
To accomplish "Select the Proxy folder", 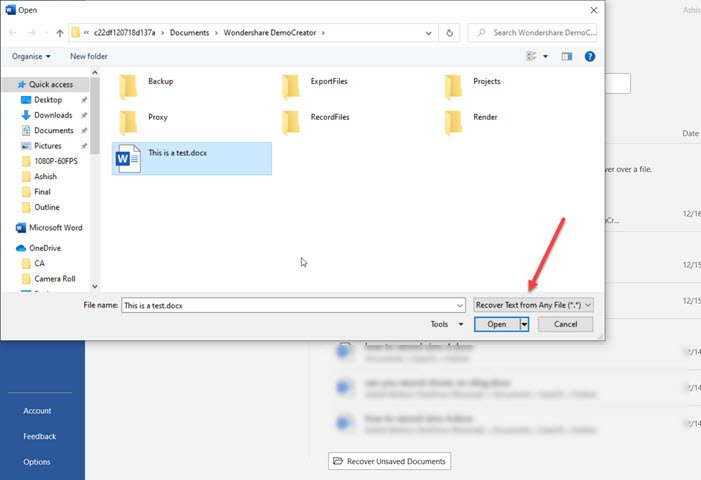I will click(x=144, y=122).
